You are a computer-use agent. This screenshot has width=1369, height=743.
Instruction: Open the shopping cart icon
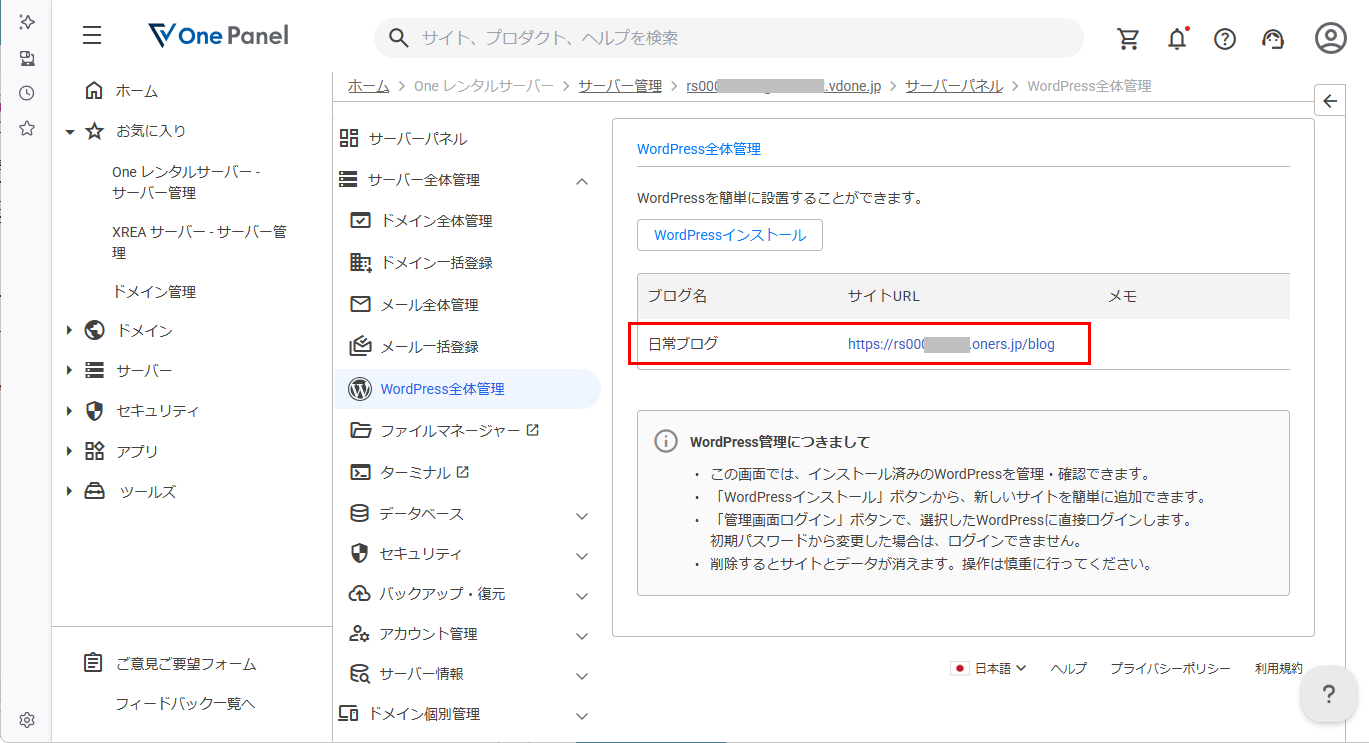pos(1128,38)
